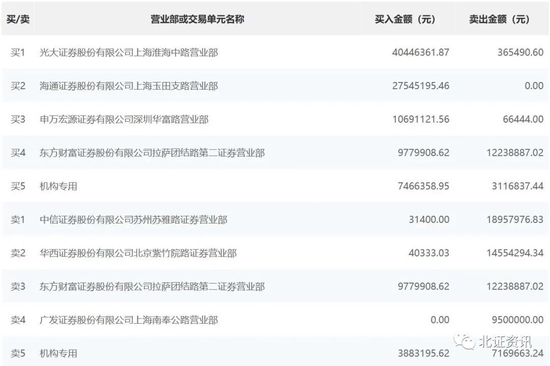Select the 卖2 row label

pyautogui.click(x=18, y=253)
